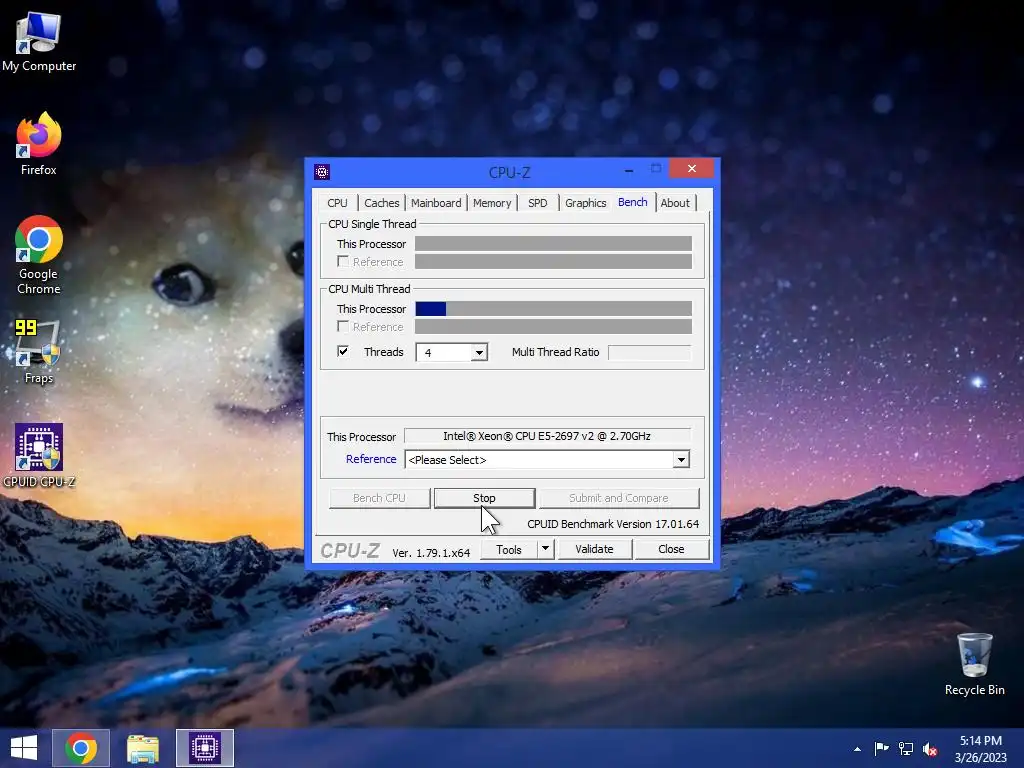Click the Multi Thread Ratio field
1024x768 pixels.
(x=649, y=353)
